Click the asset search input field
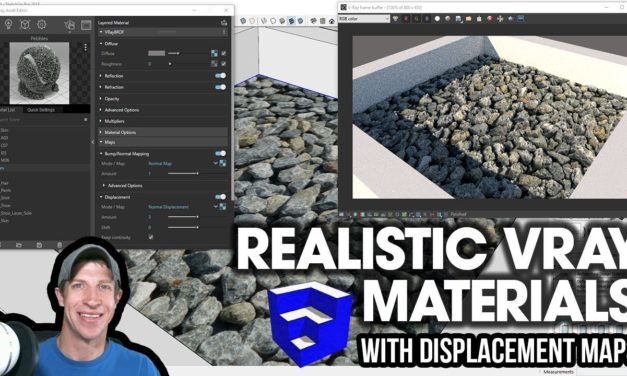This screenshot has width=627, height=376. pyautogui.click(x=41, y=120)
